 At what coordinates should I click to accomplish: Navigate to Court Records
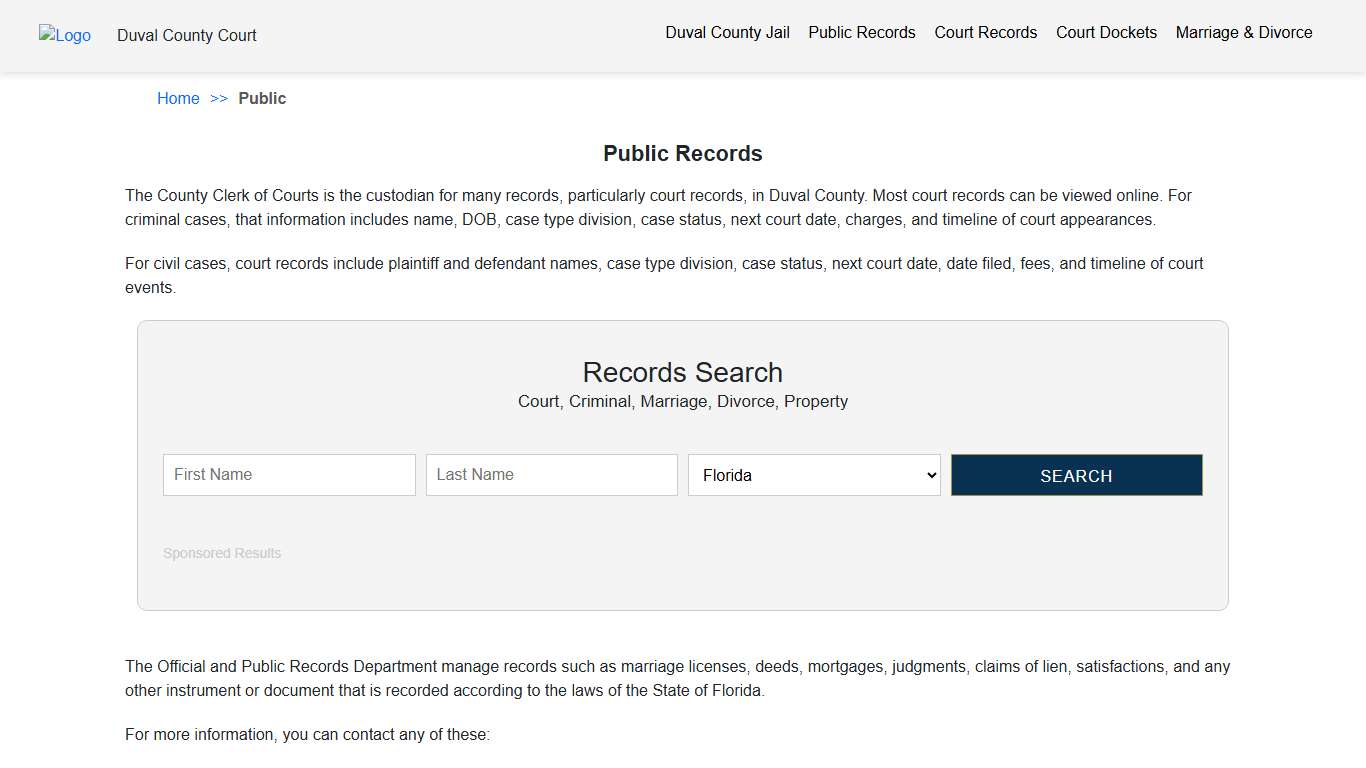(x=985, y=32)
